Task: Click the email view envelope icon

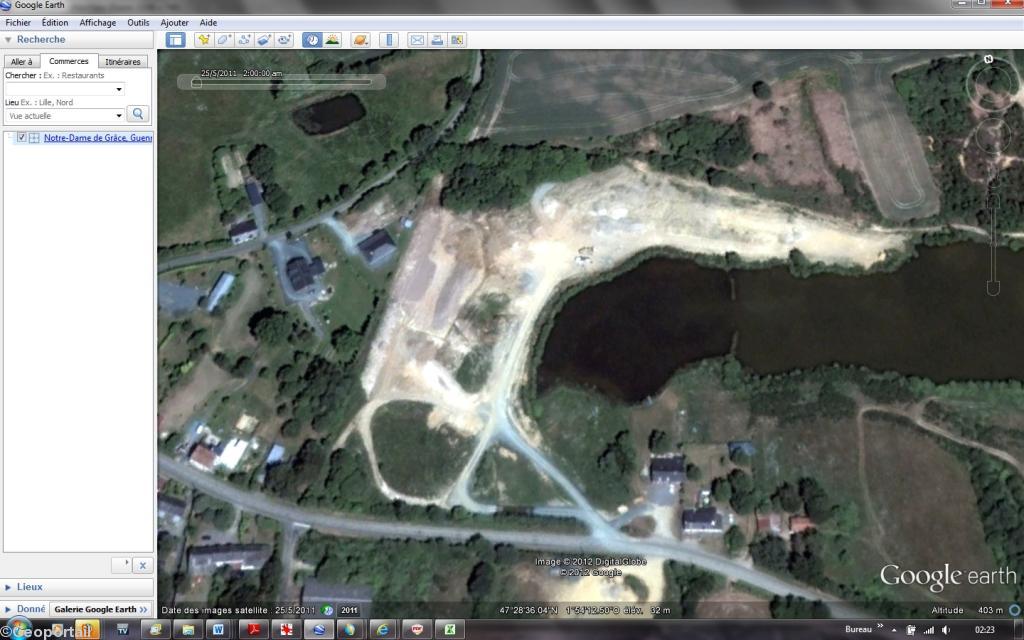Action: [x=417, y=40]
